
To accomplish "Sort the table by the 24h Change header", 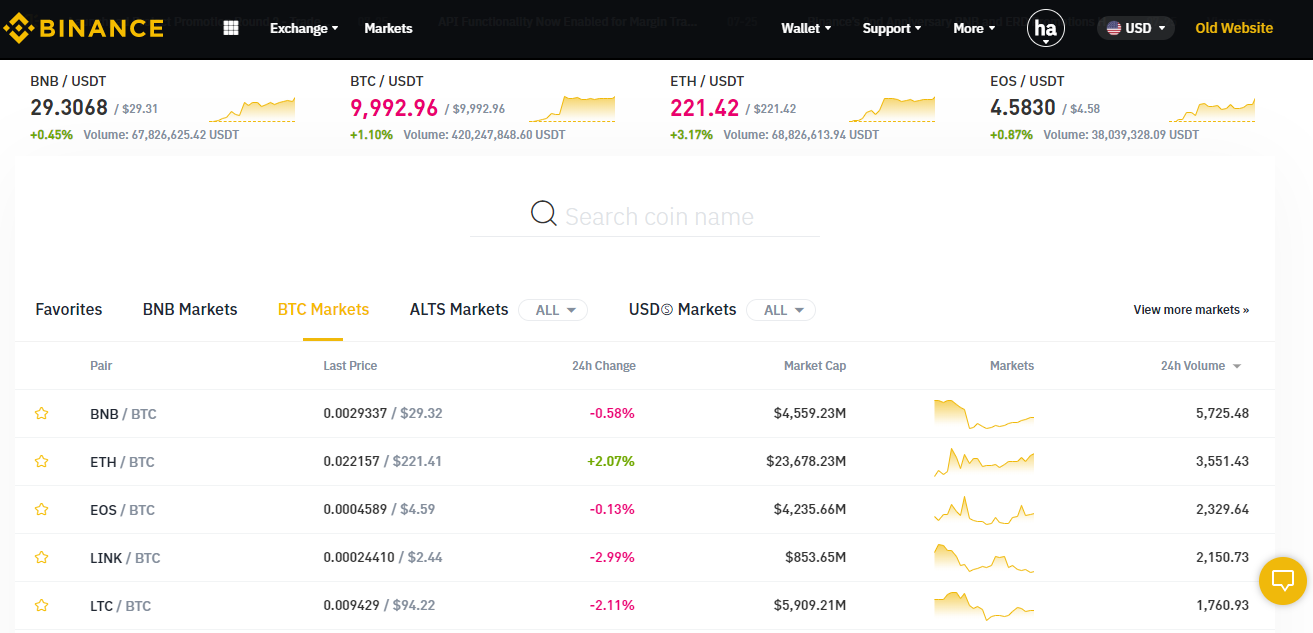I will point(604,365).
